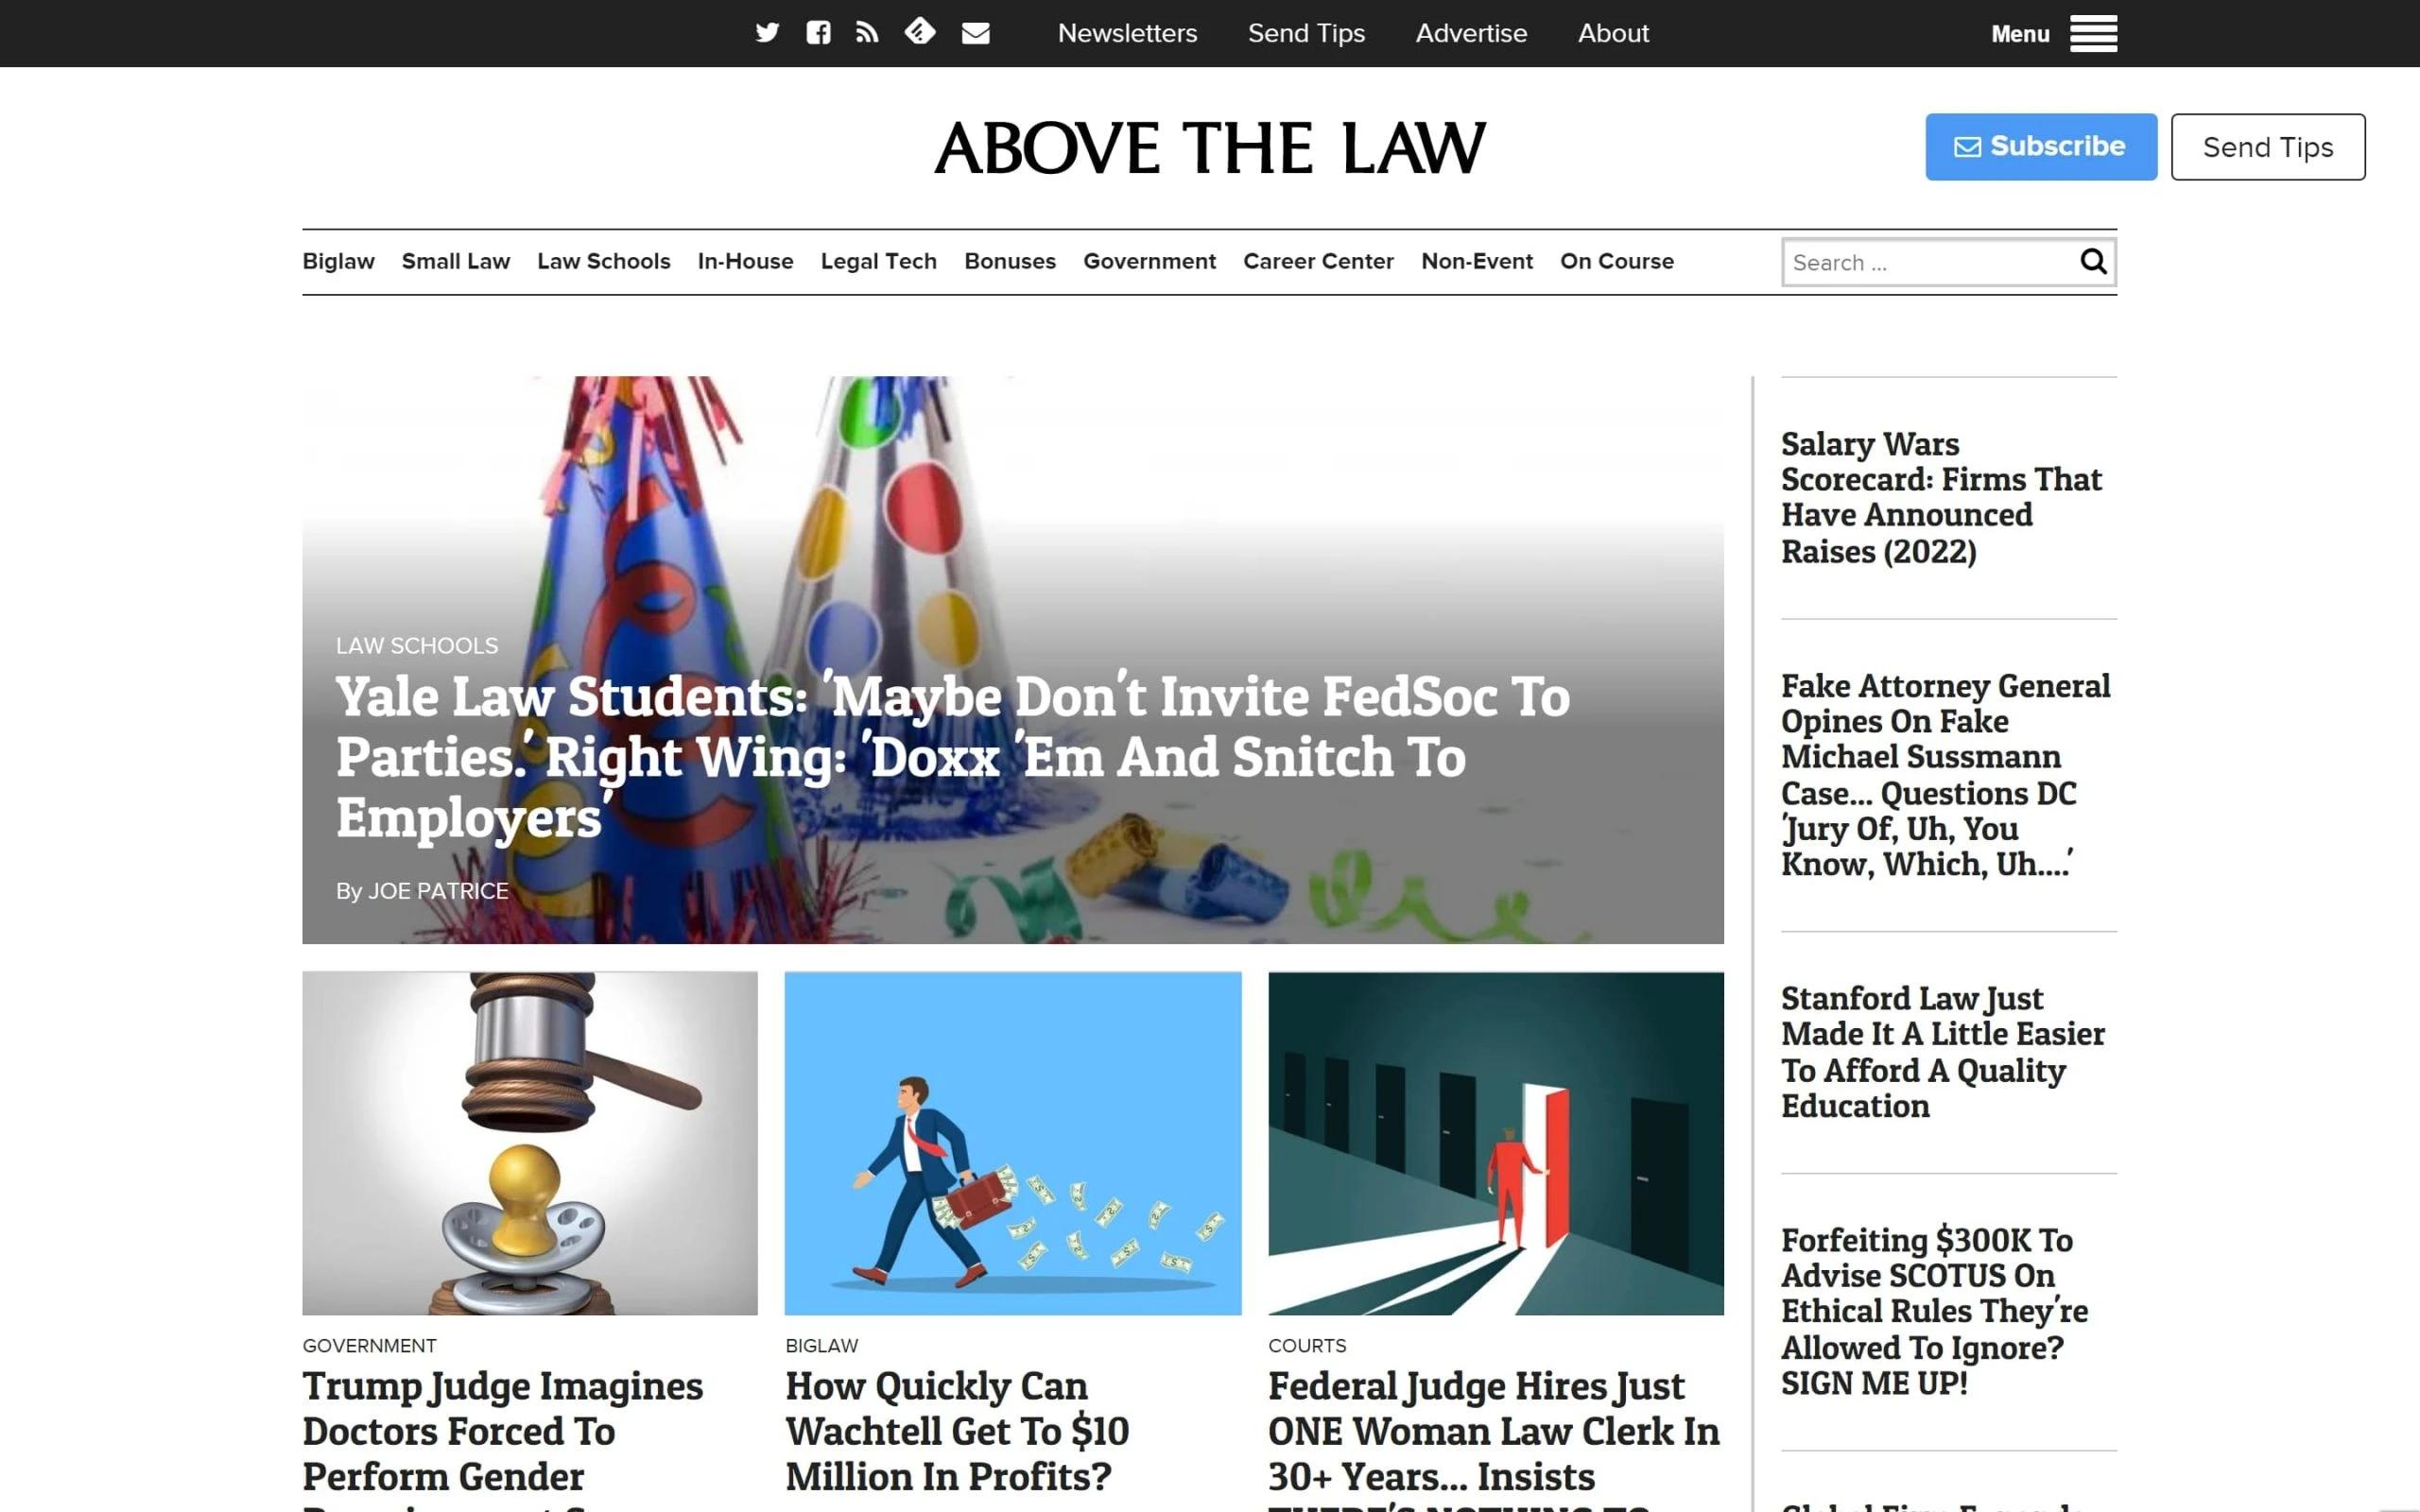Viewport: 2420px width, 1512px height.
Task: Open the Feedly icon in the header
Action: [x=921, y=33]
